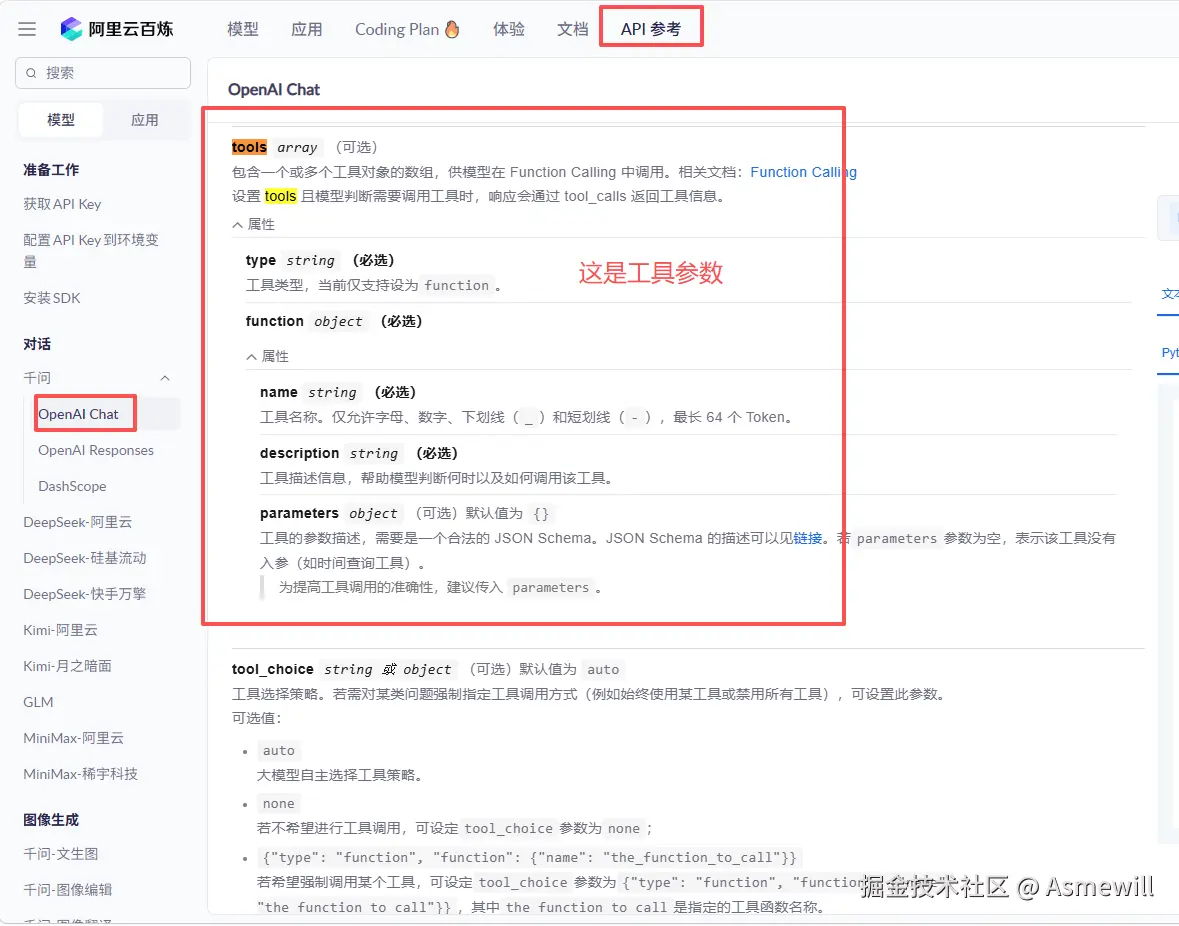This screenshot has height=926, width=1179.
Task: Switch to the 应用 sidebar tab
Action: (x=144, y=120)
